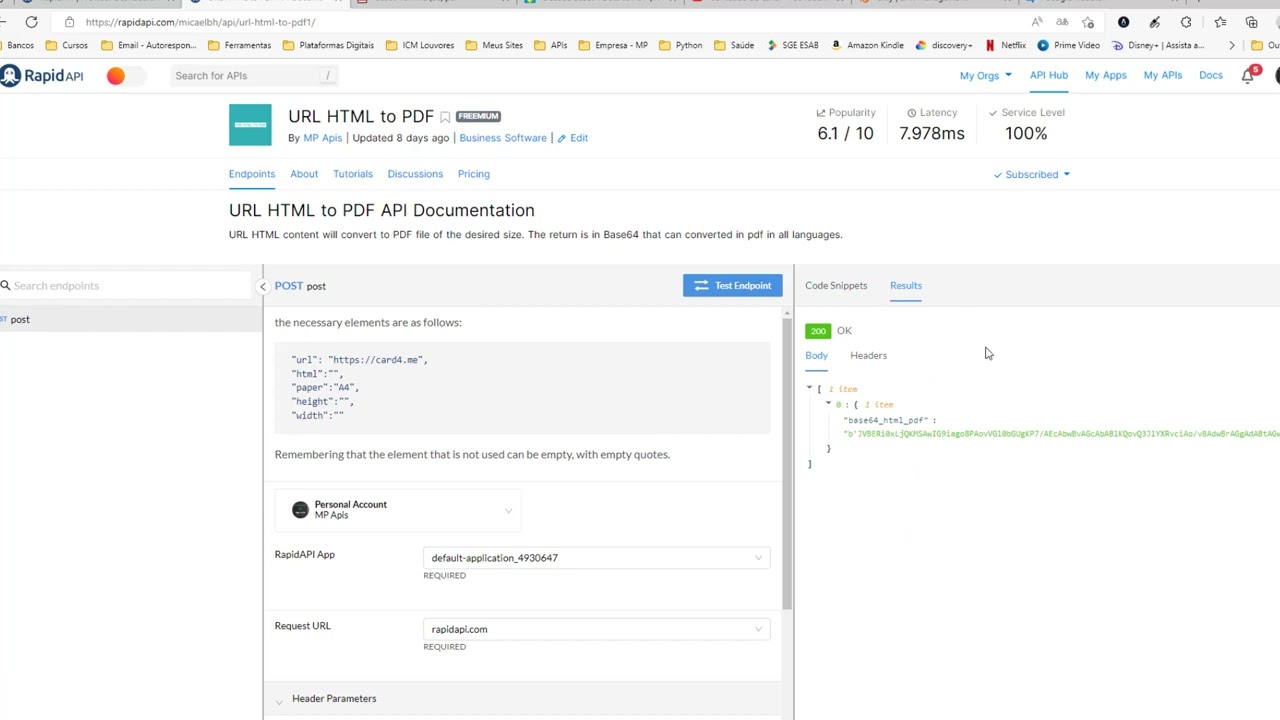Collapse the root JSON array arrow
The height and width of the screenshot is (720, 1280).
pos(809,388)
